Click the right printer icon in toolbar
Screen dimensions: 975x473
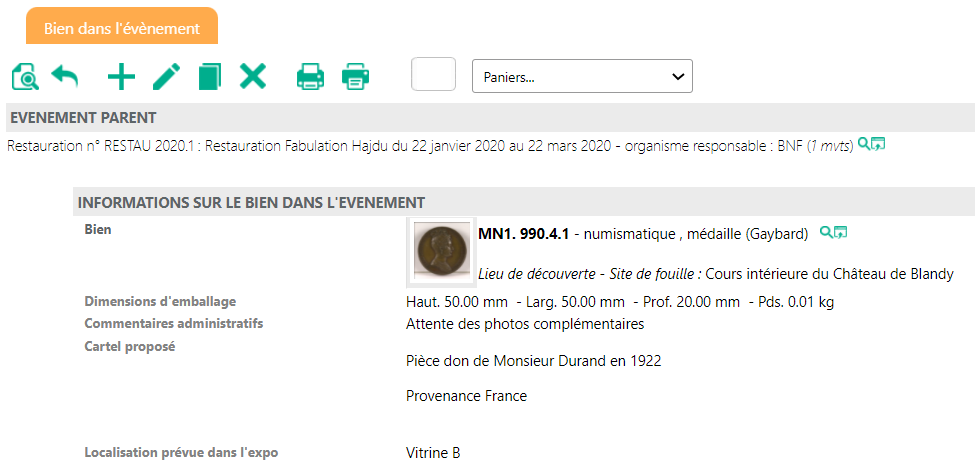(356, 77)
